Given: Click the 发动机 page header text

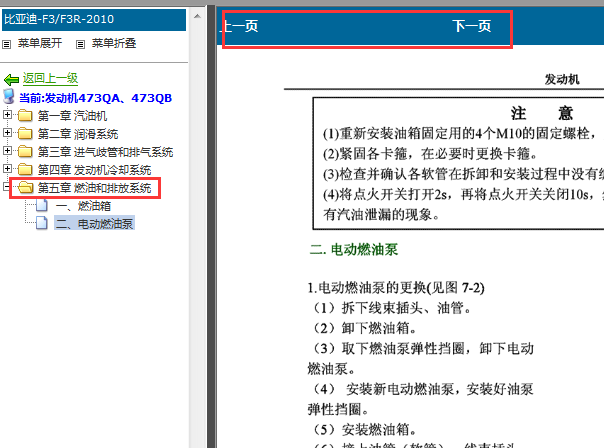Looking at the screenshot, I should 562,79.
